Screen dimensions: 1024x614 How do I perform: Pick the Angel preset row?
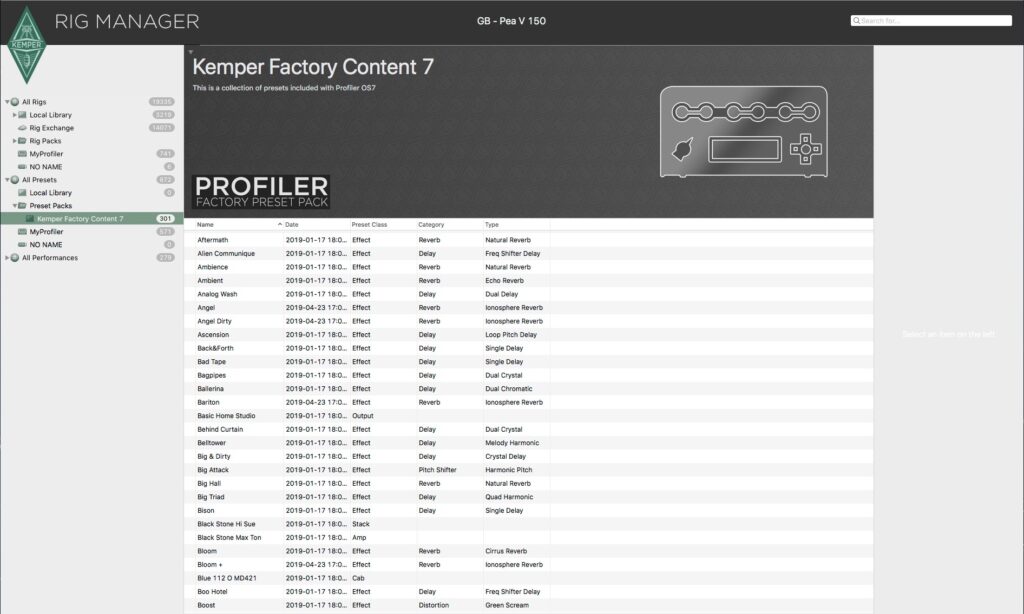528,308
